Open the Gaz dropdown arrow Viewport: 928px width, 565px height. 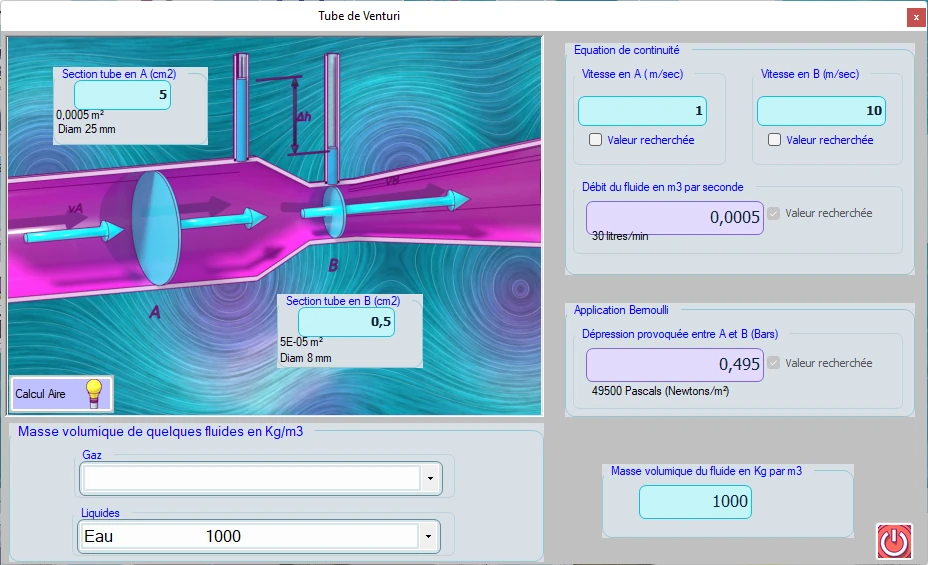[430, 479]
